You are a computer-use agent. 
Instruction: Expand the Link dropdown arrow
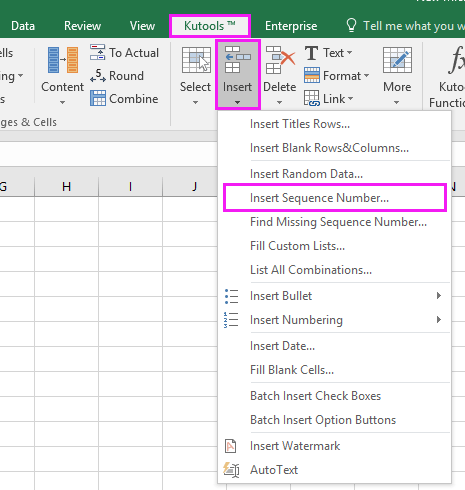(350, 99)
